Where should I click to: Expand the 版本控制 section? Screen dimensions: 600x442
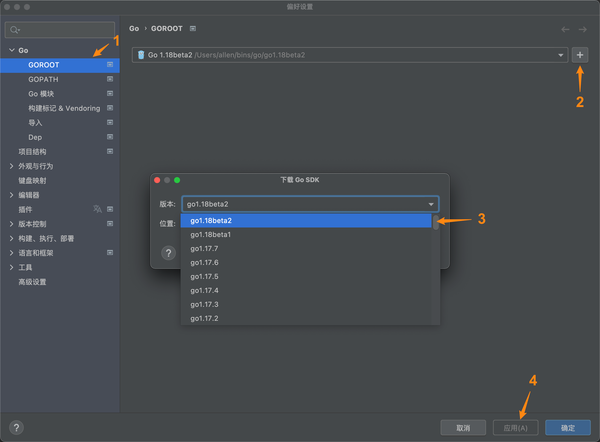11,224
